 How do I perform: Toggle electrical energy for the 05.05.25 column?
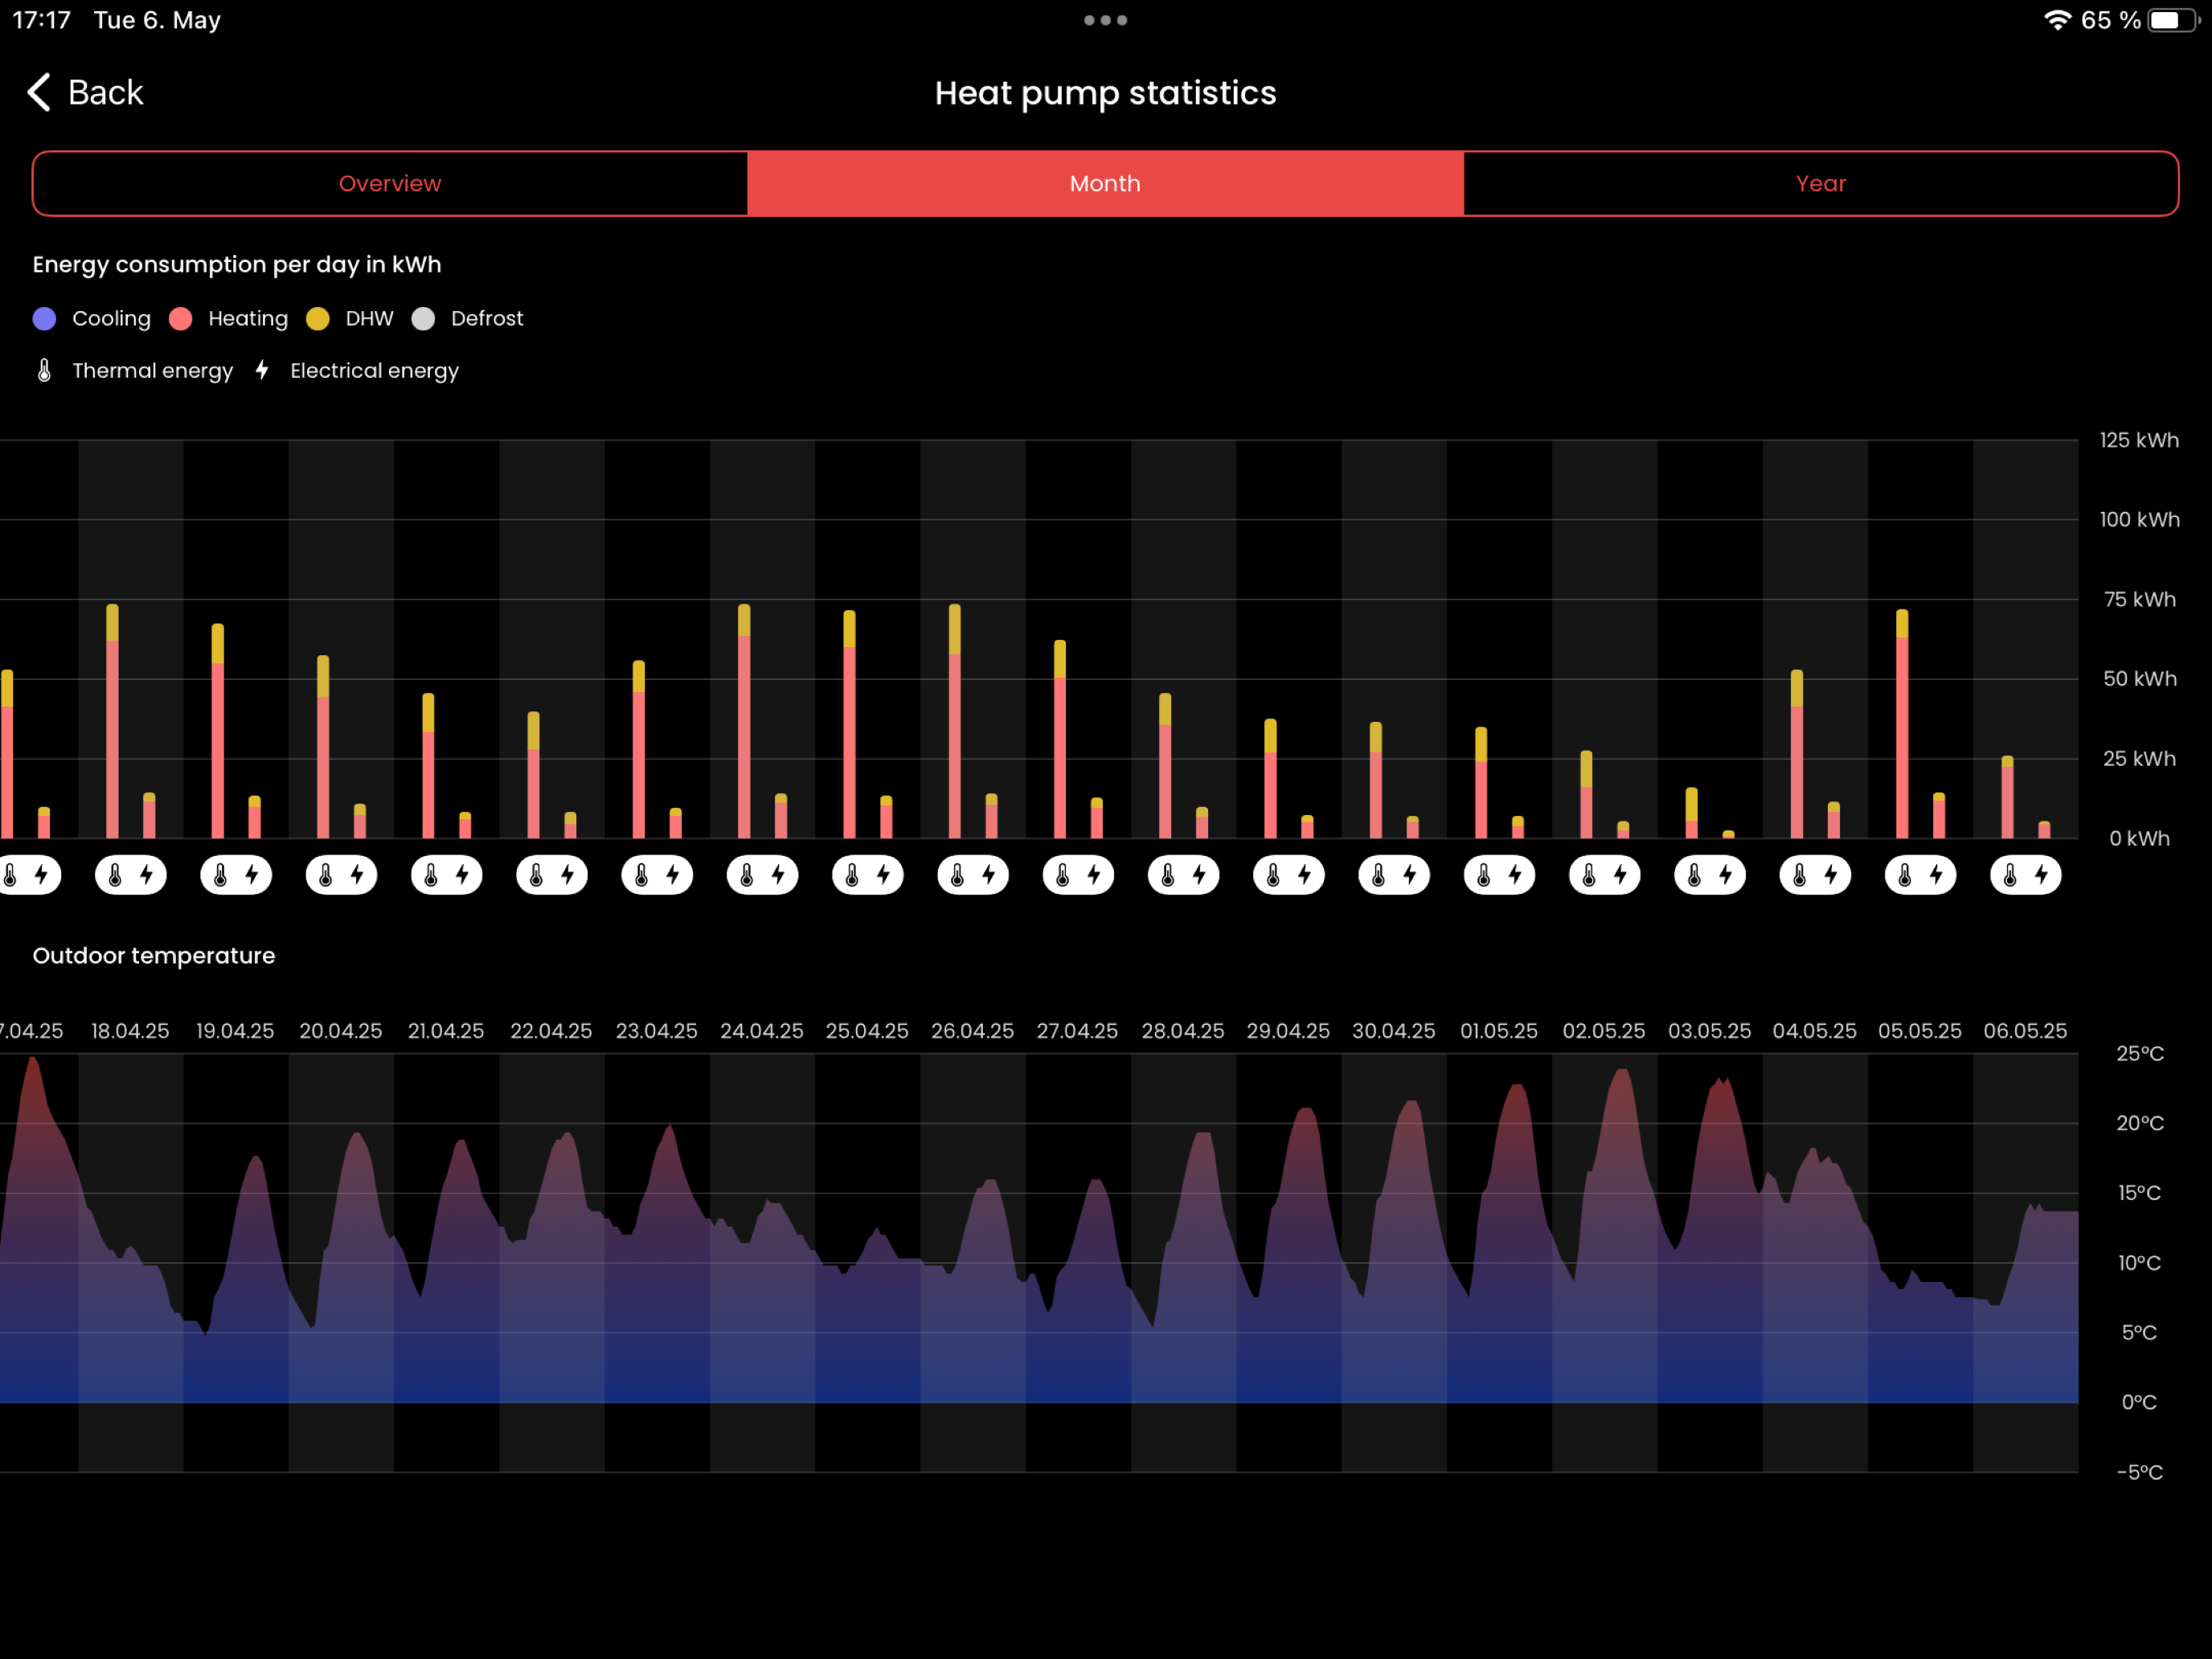1936,875
